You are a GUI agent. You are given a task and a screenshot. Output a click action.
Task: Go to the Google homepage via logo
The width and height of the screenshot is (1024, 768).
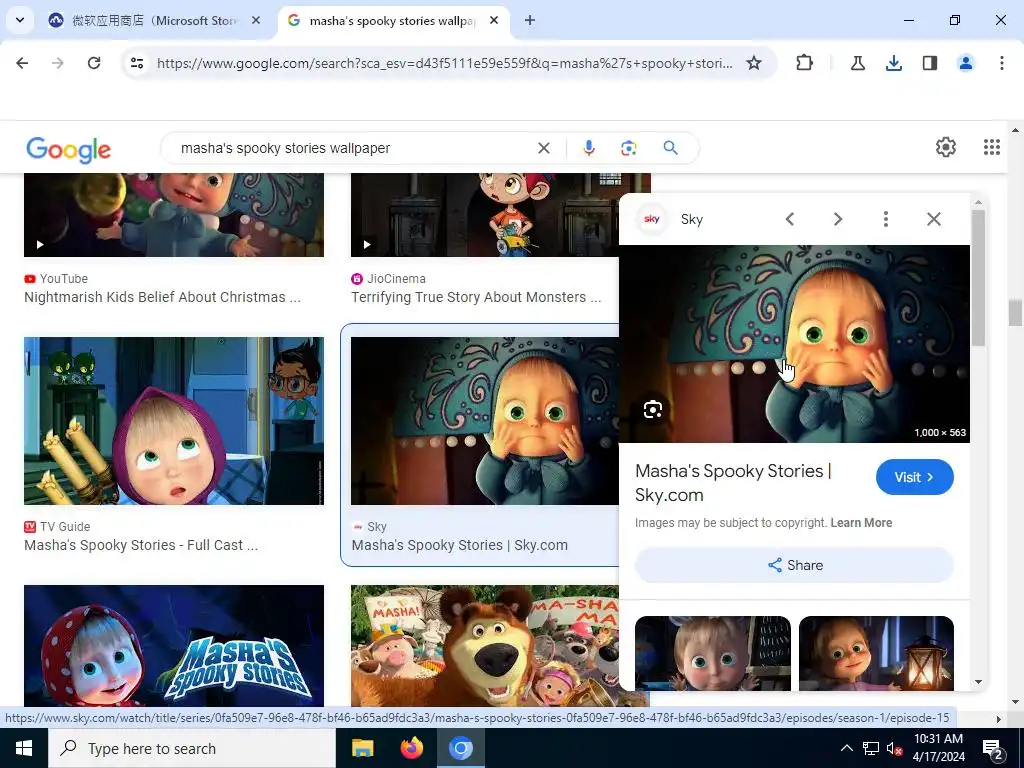point(69,150)
